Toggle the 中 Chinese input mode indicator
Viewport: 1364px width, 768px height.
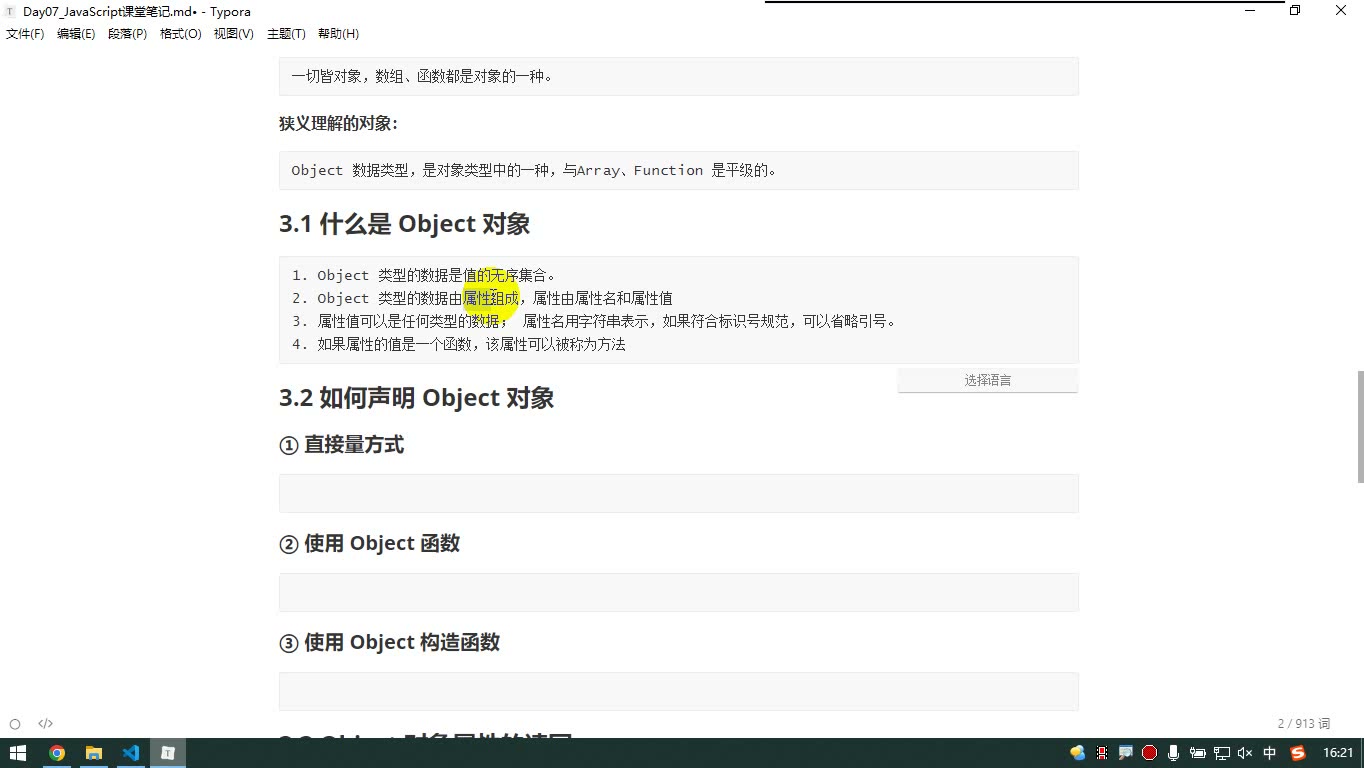coord(1270,753)
